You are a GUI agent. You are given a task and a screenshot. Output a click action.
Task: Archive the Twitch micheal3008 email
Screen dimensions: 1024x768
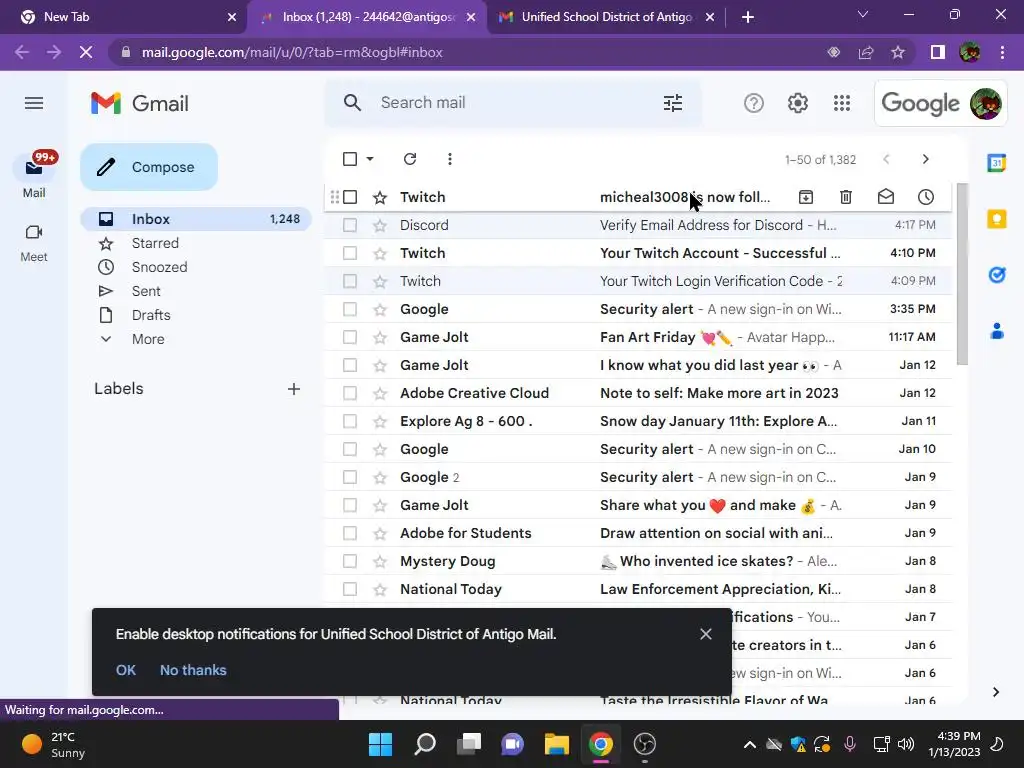coord(805,197)
